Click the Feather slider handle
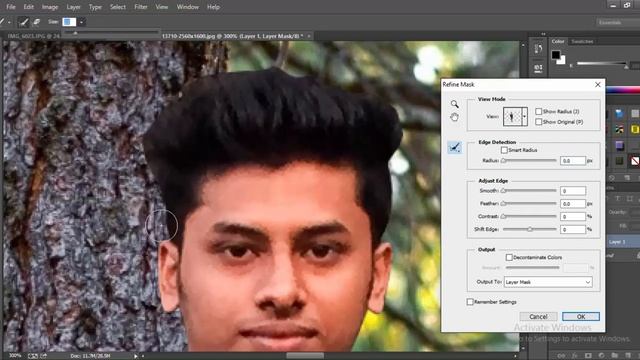 [x=504, y=203]
